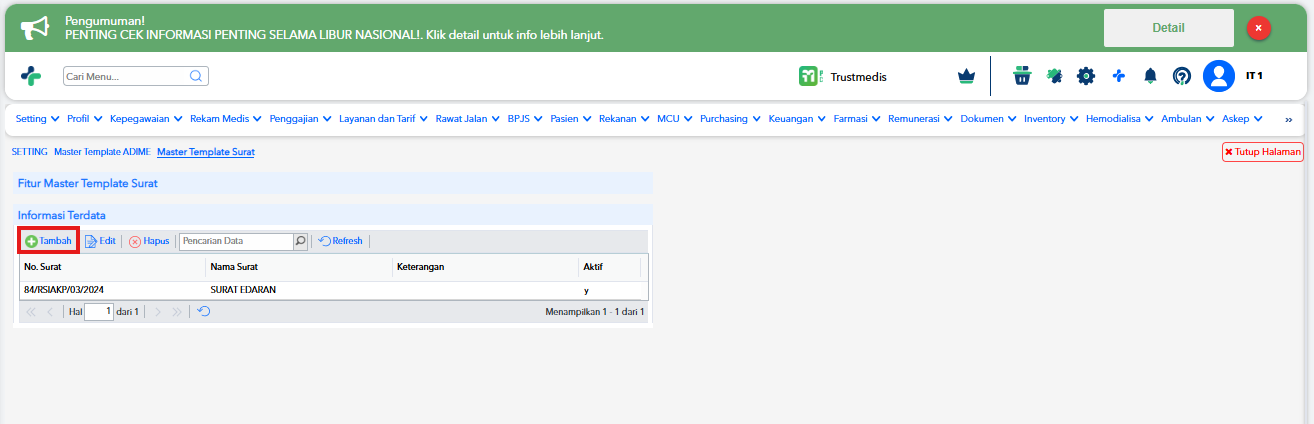Click the puzzle piece icon in header
The height and width of the screenshot is (424, 1314).
1054,76
